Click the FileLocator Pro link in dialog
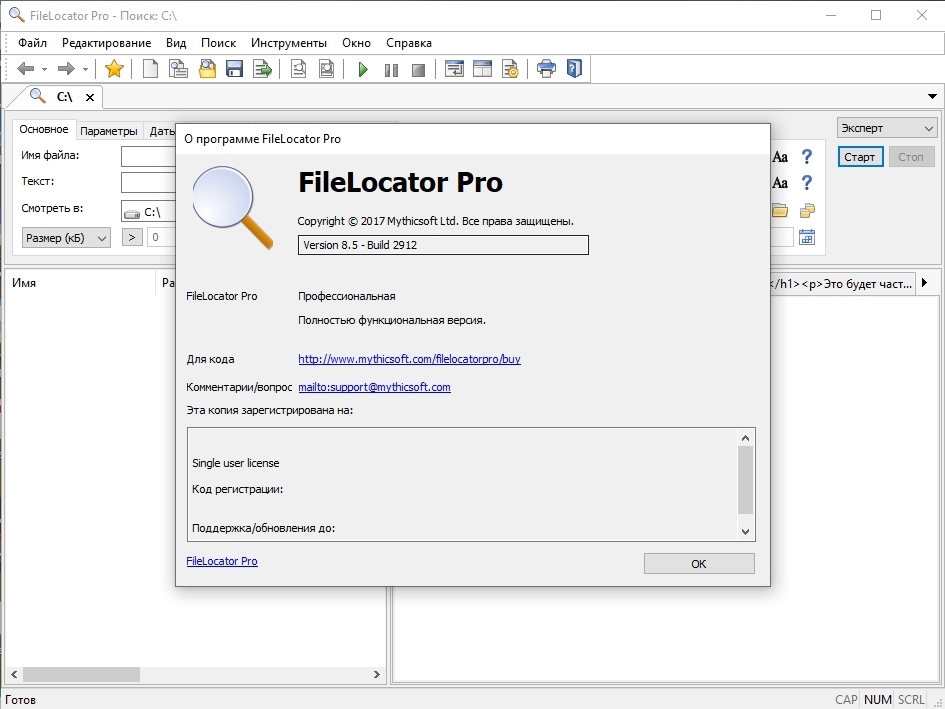945x709 pixels. pyautogui.click(x=222, y=561)
